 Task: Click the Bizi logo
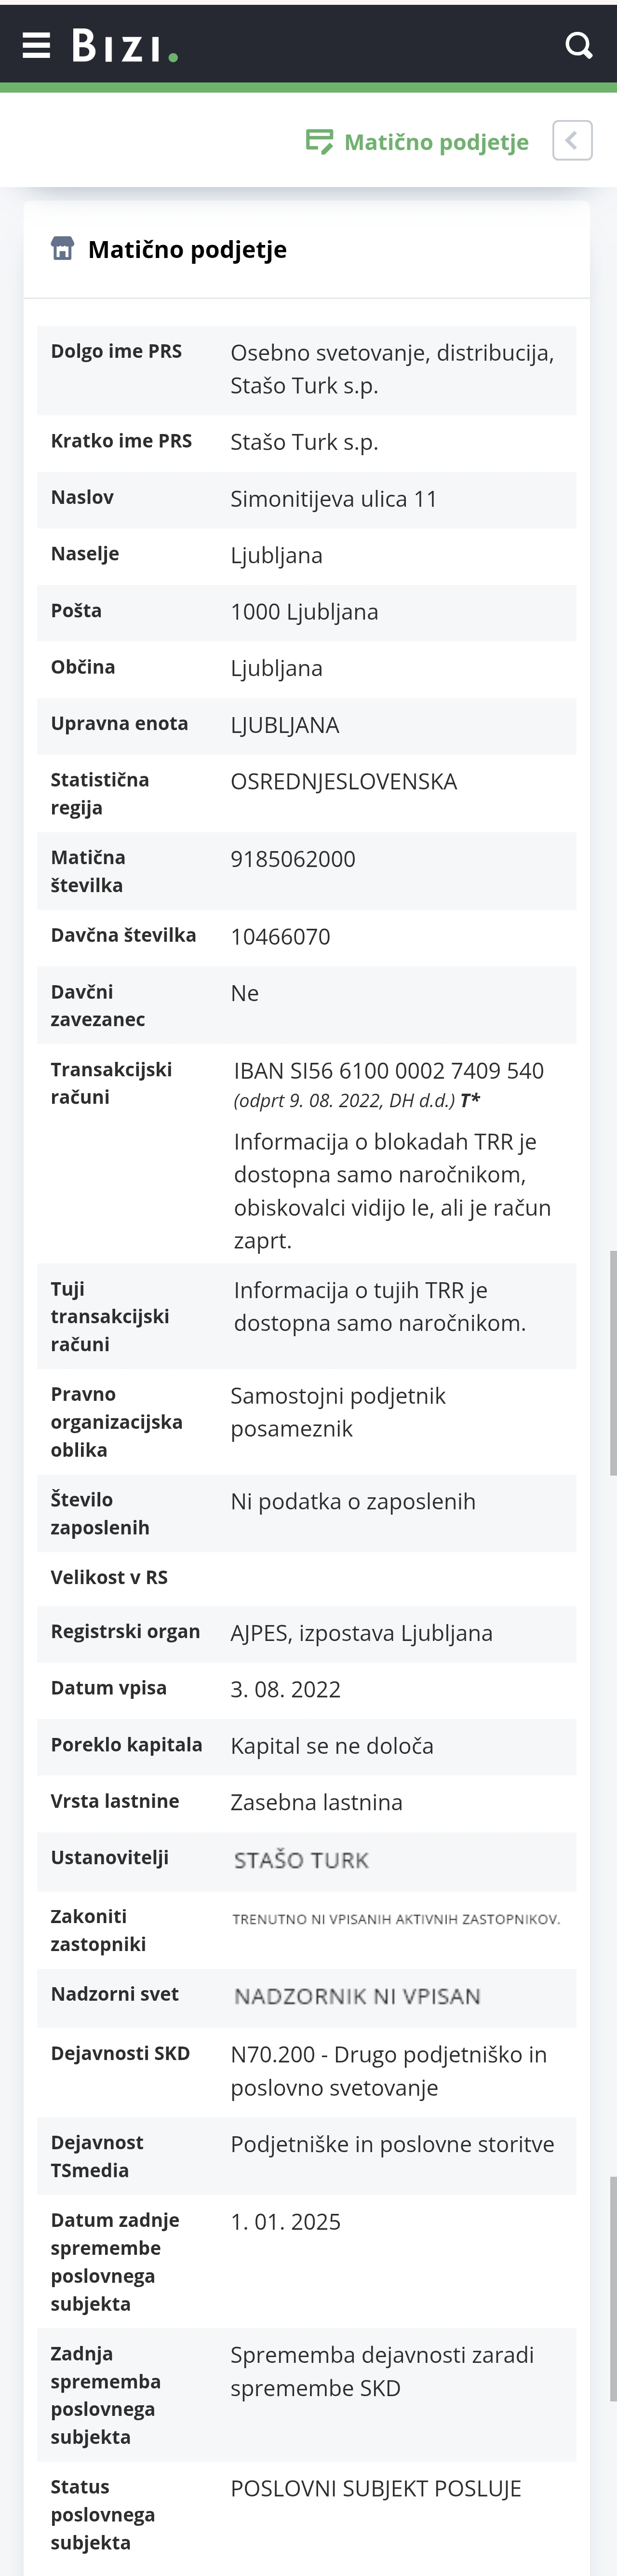point(124,46)
